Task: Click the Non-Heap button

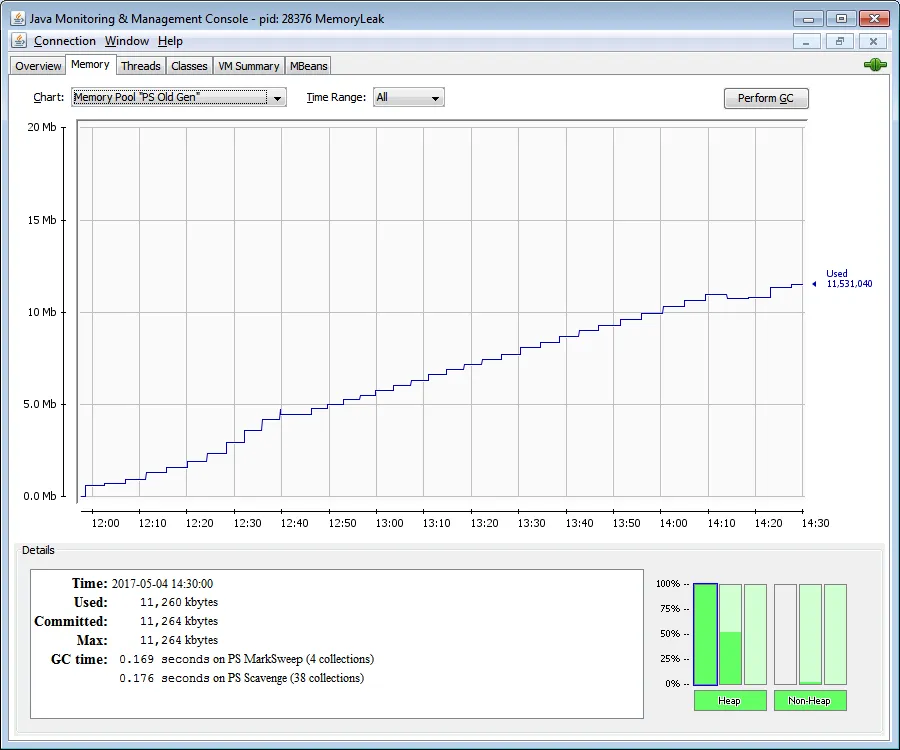Action: click(x=809, y=700)
